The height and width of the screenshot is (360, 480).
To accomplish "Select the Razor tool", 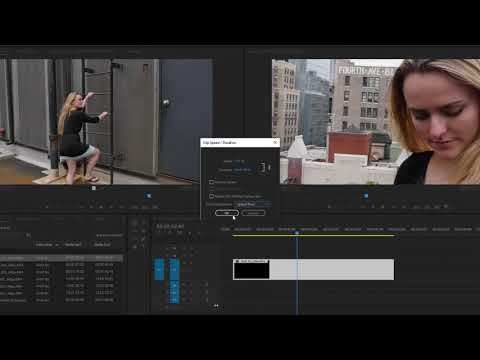I will pyautogui.click(x=144, y=231).
